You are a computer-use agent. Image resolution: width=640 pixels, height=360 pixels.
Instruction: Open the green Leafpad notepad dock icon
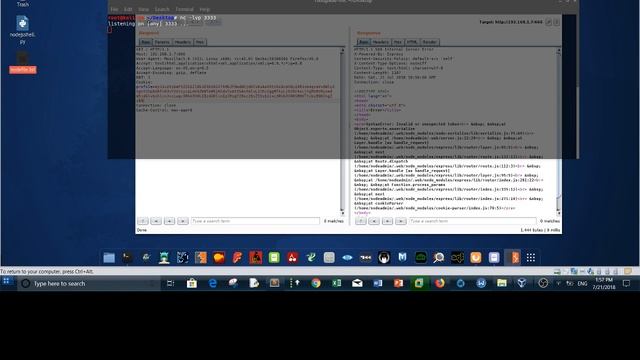click(x=274, y=258)
